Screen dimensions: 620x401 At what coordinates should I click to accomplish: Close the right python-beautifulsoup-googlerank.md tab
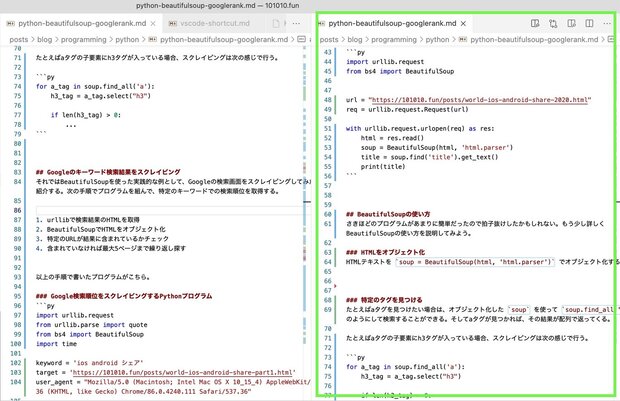[x=463, y=24]
